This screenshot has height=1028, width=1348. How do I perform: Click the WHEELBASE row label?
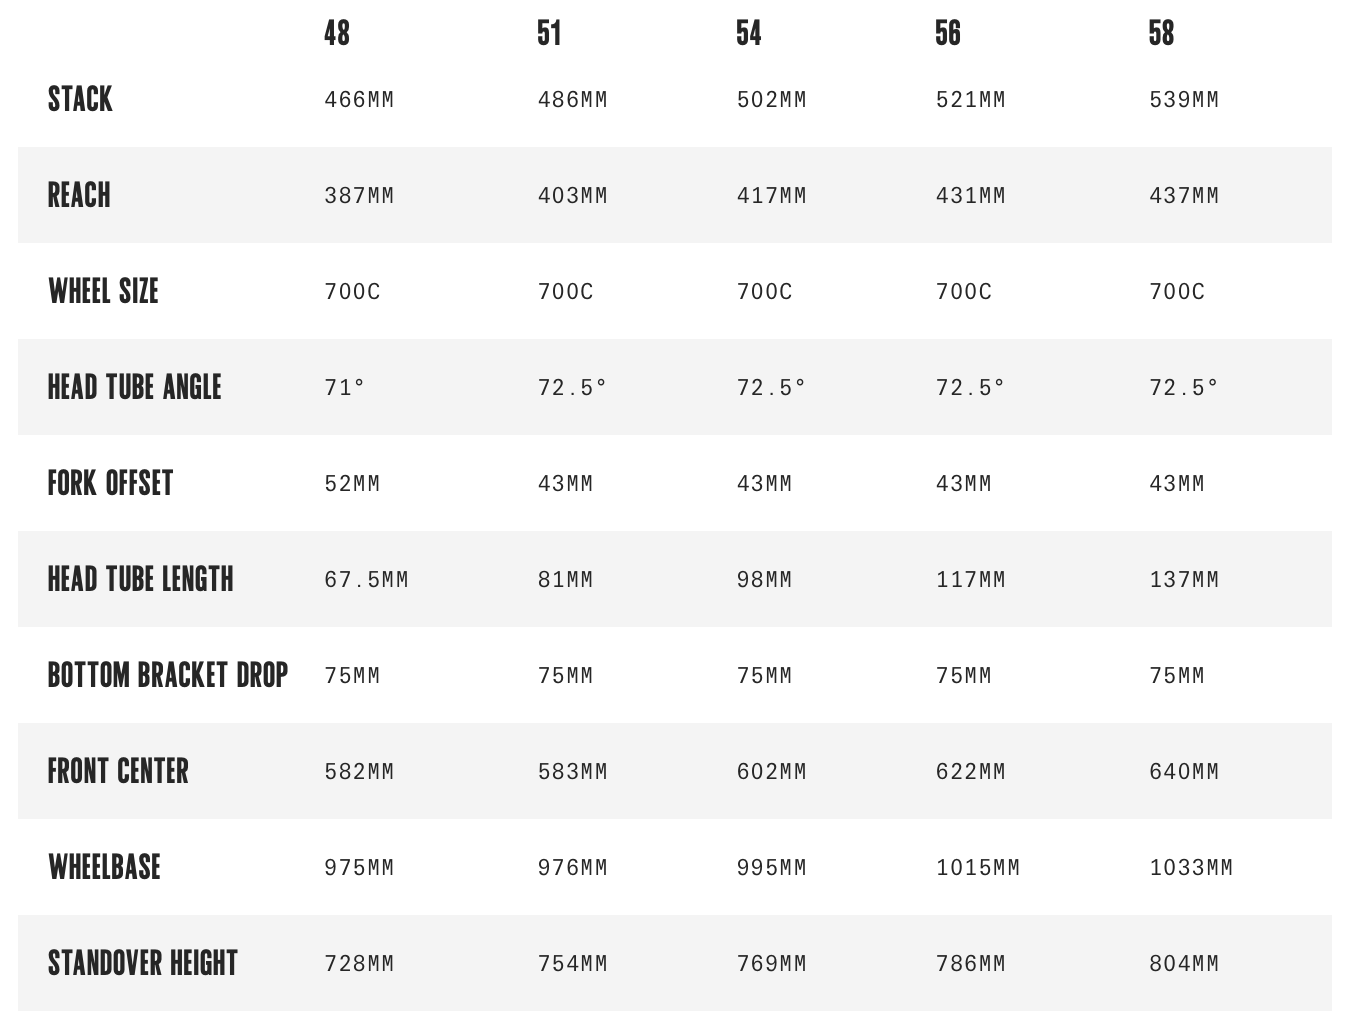(x=104, y=867)
